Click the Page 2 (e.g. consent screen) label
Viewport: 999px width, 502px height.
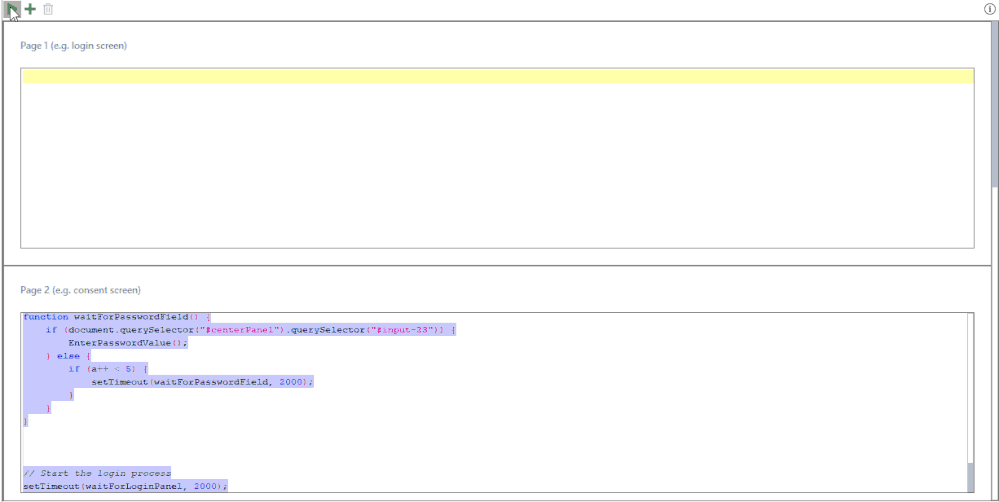tap(80, 290)
